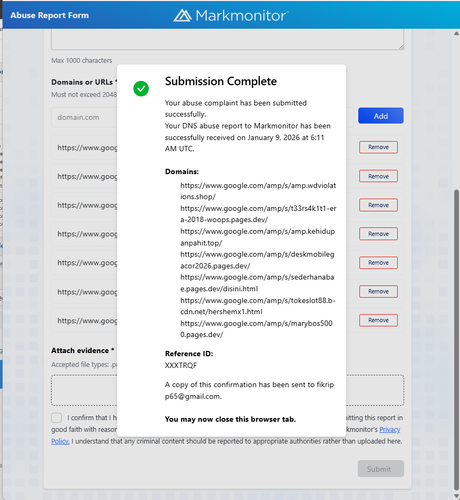
Task: Click the 'Attach evidence' label
Action: point(82,350)
